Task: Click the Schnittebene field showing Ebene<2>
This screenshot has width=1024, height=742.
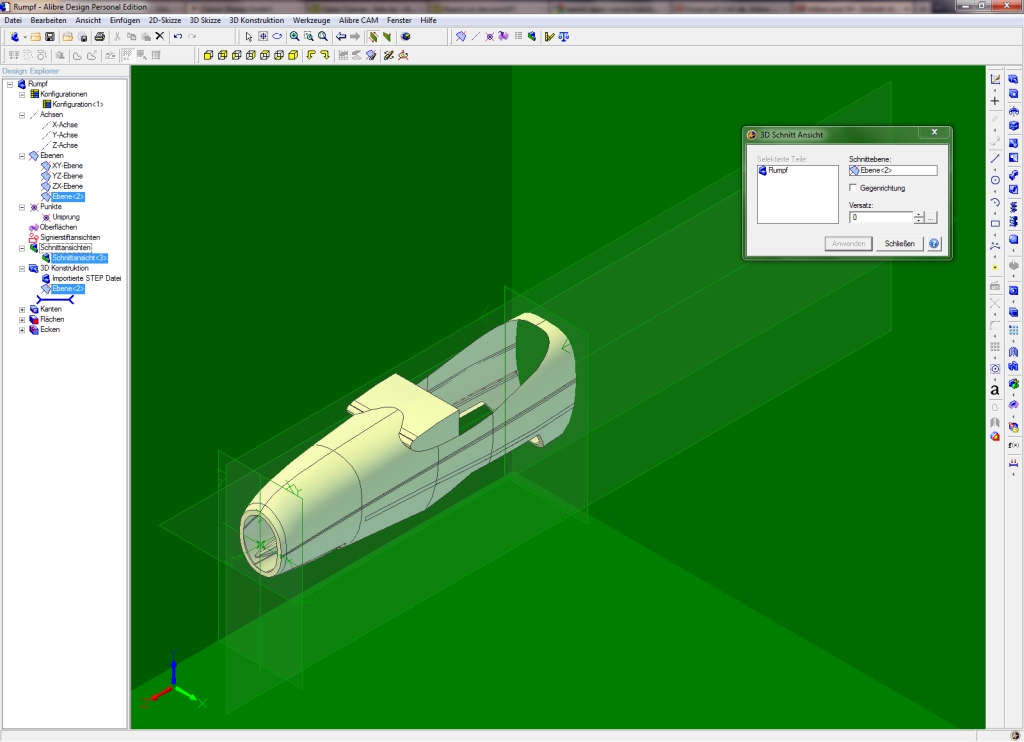Action: pos(893,170)
